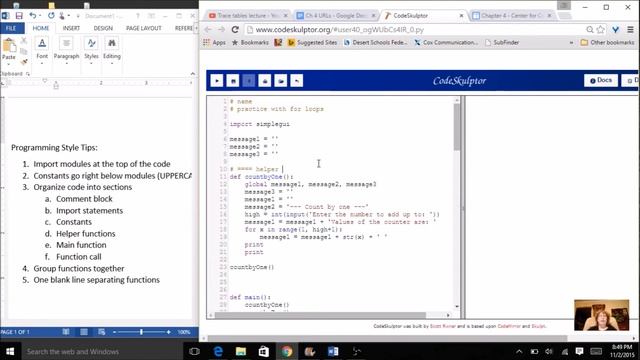
Task: Collapse the Word ribbon with the caret
Action: pos(193,74)
